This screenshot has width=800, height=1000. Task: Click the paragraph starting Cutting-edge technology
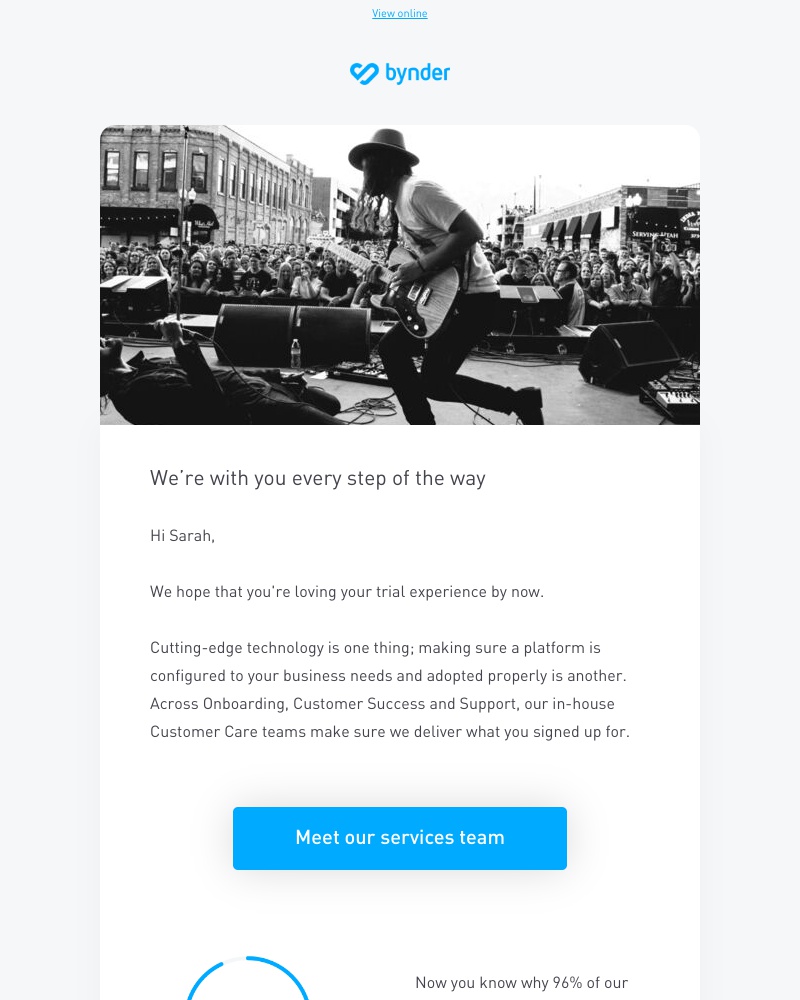coord(390,689)
